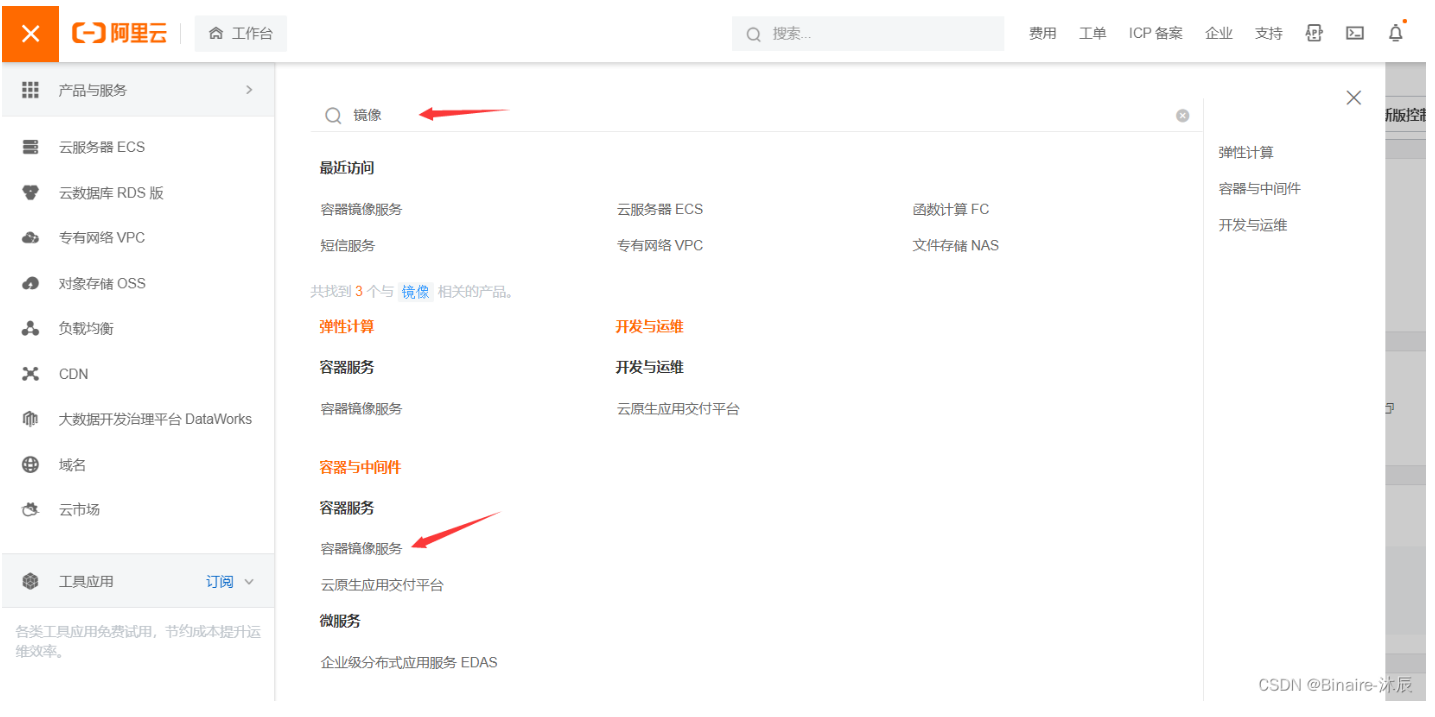Open 云服务器 ECS under 最近访问
This screenshot has height=717, width=1435.
(x=659, y=209)
